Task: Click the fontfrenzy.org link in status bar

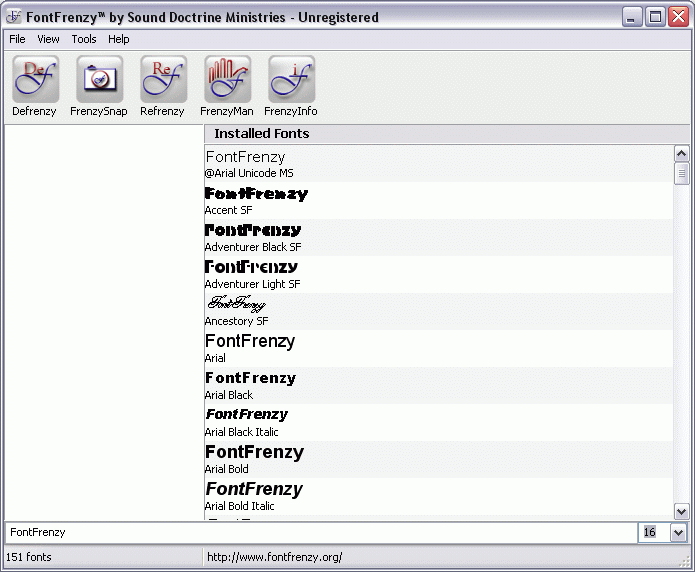Action: (274, 557)
